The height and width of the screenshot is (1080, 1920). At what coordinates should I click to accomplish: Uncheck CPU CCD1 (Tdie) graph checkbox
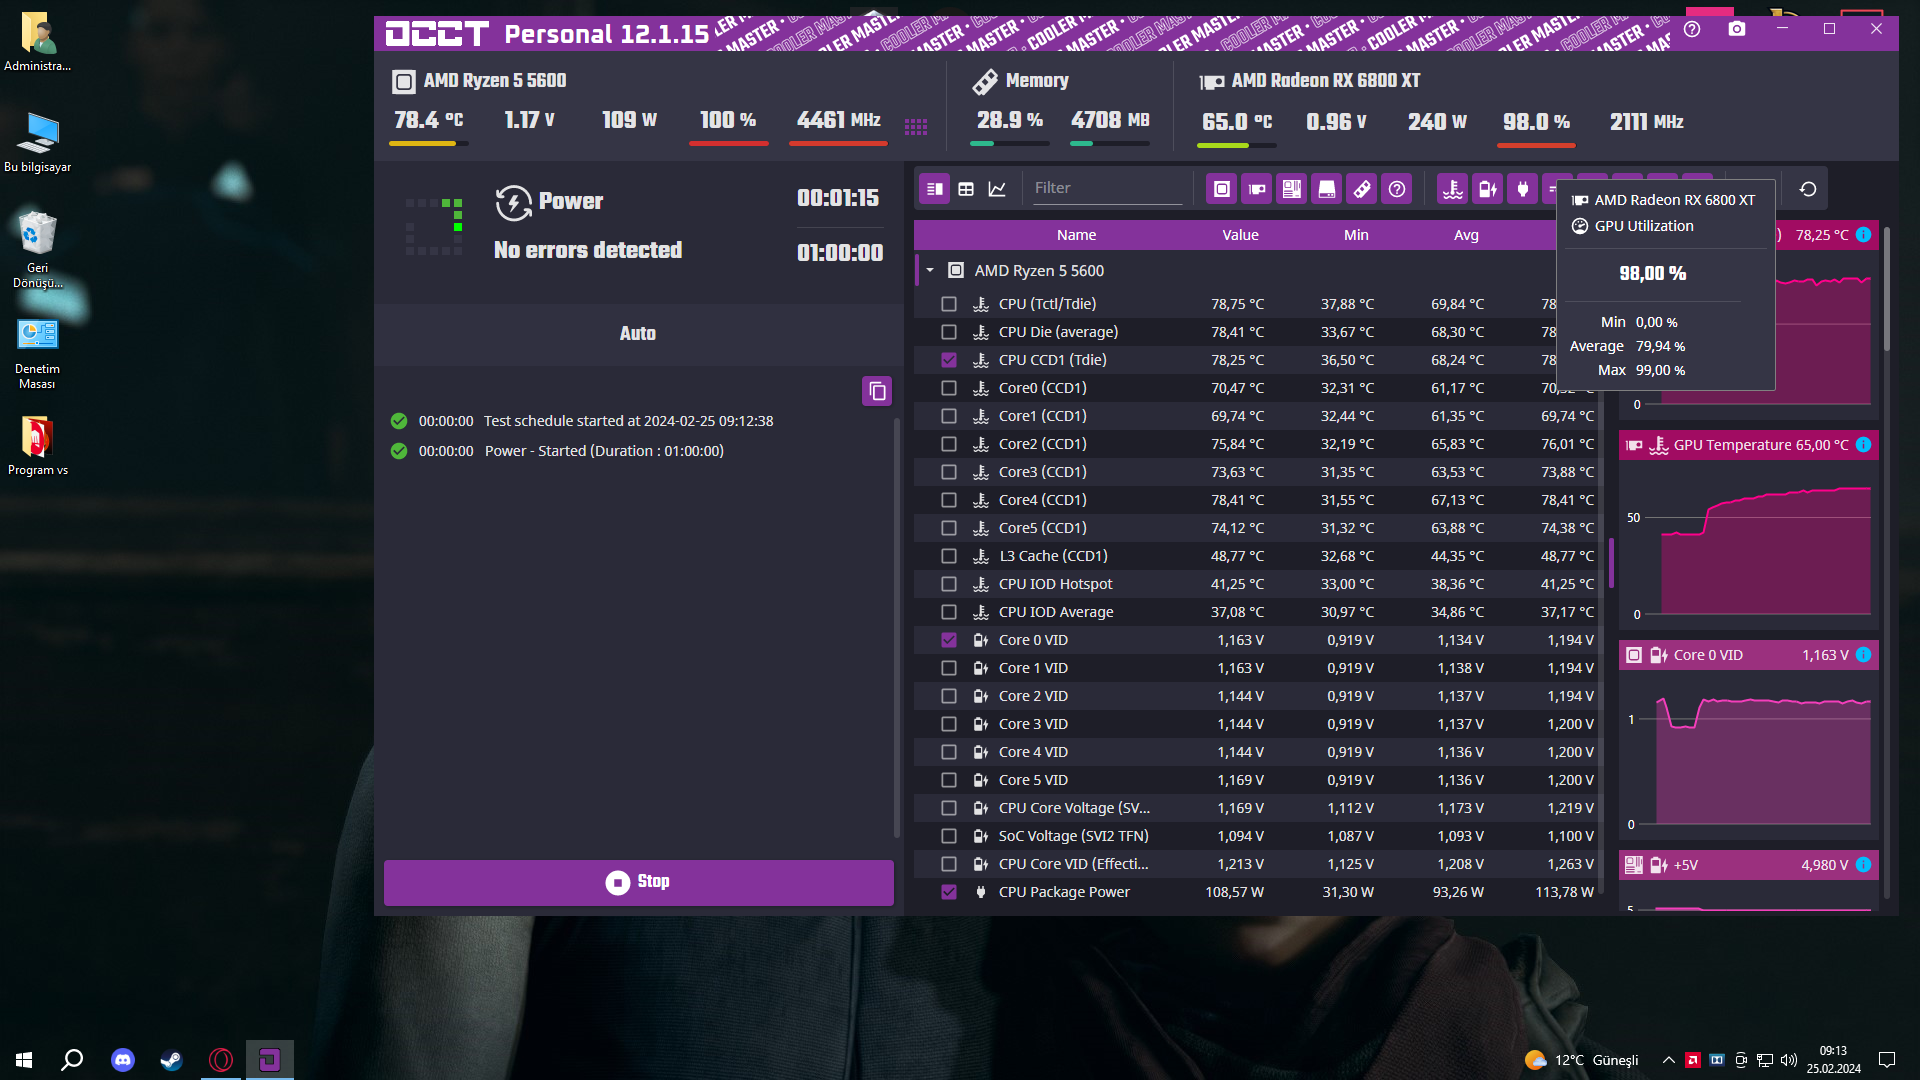949,360
